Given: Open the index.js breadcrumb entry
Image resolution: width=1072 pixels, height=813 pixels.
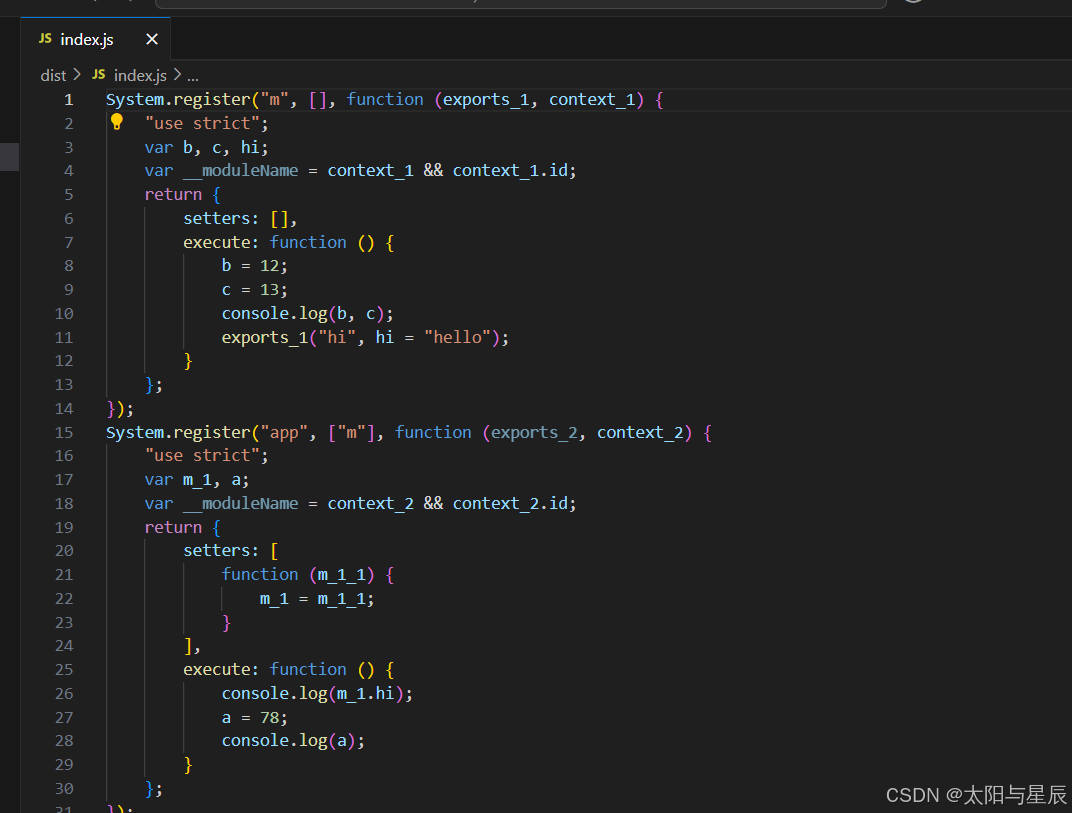Looking at the screenshot, I should 140,75.
